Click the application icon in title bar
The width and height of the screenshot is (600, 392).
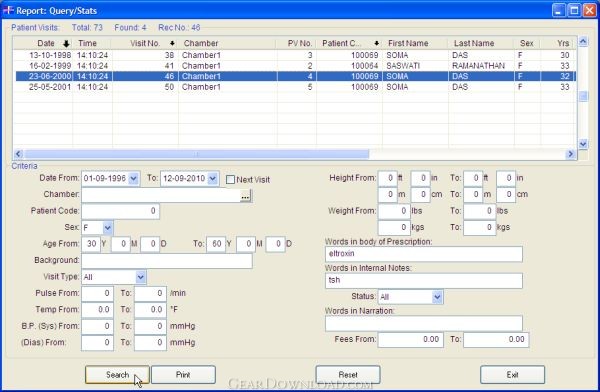pyautogui.click(x=8, y=10)
